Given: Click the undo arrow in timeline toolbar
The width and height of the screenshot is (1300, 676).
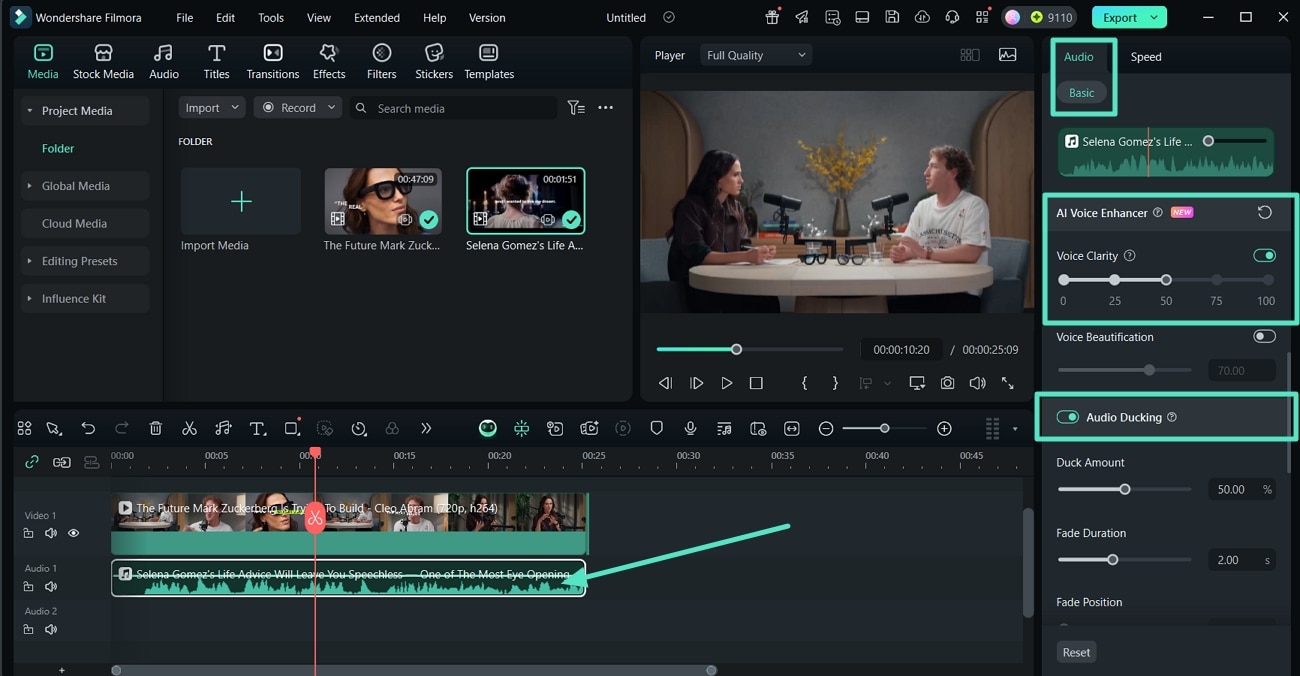Looking at the screenshot, I should pyautogui.click(x=88, y=428).
